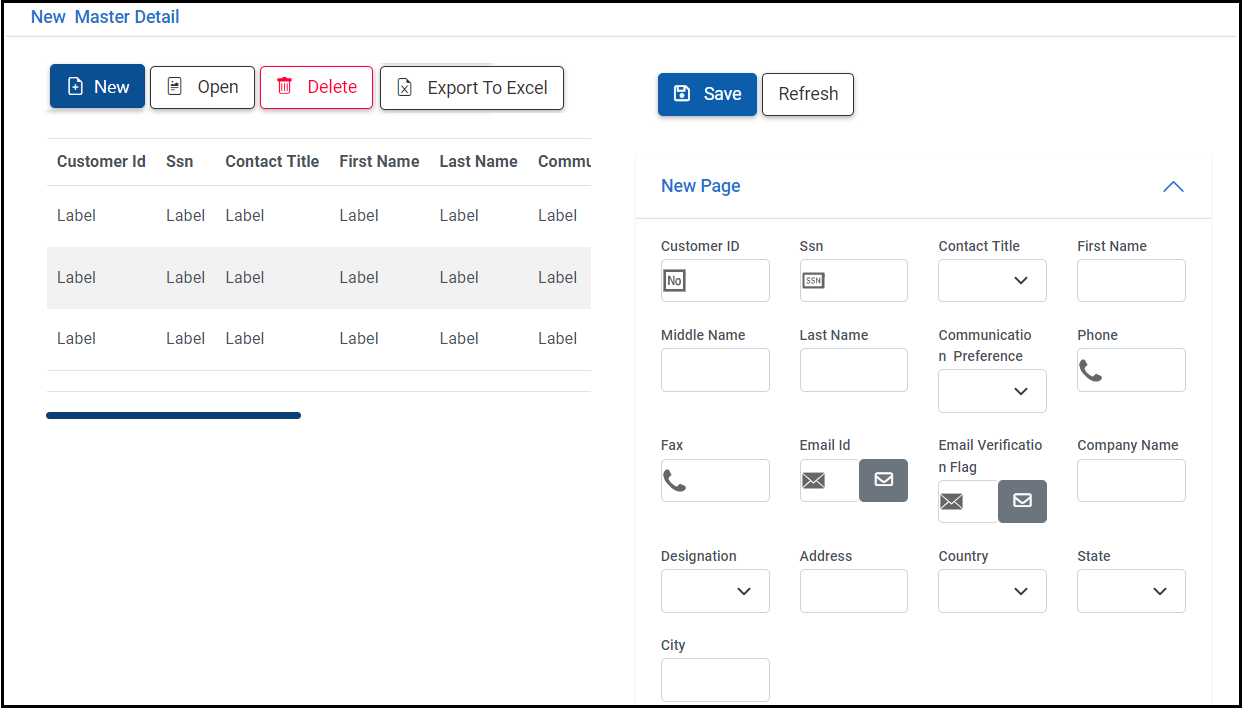This screenshot has width=1242, height=708.
Task: Select third row Customer Id Label cell
Action: click(76, 338)
